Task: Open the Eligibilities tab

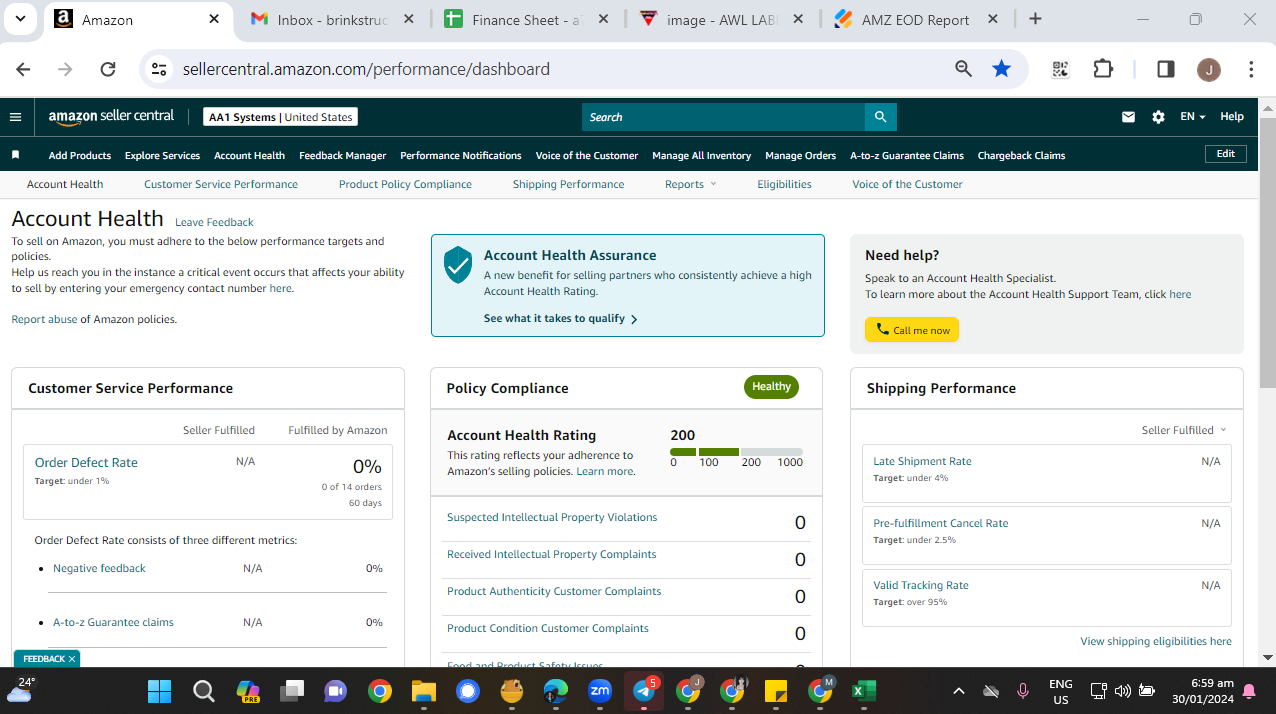Action: coord(784,184)
